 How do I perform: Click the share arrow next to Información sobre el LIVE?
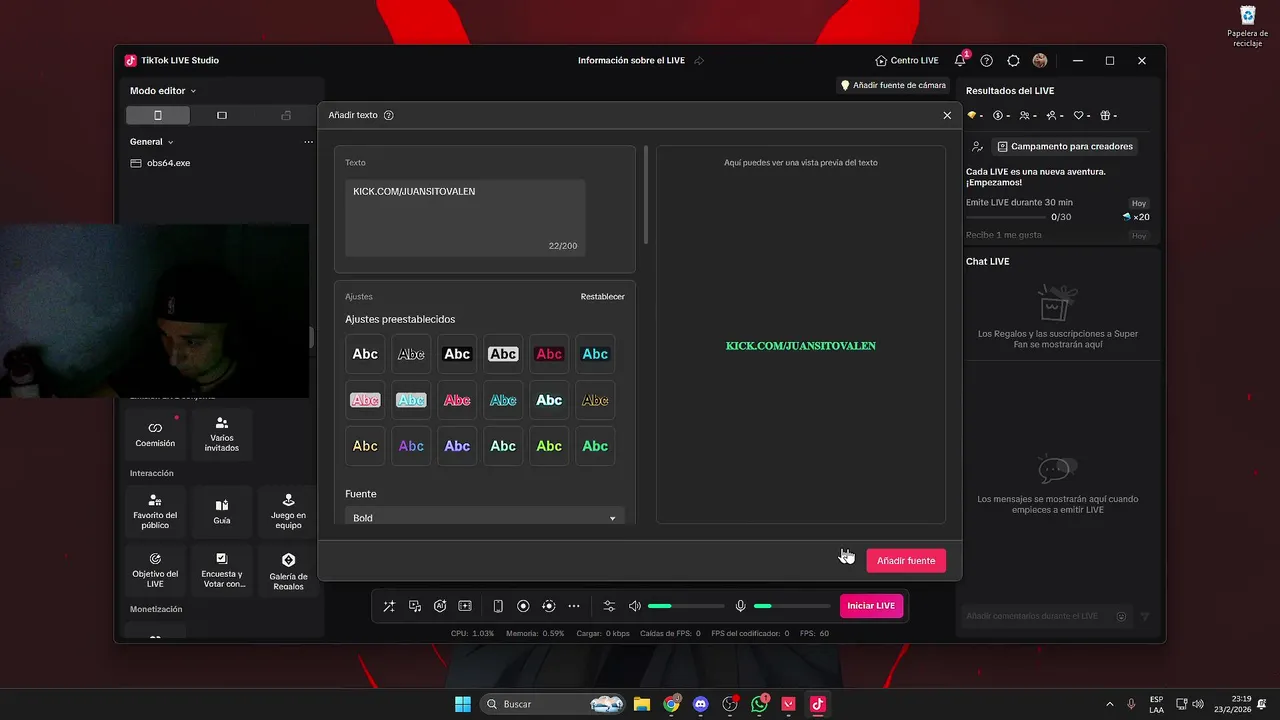pyautogui.click(x=699, y=60)
